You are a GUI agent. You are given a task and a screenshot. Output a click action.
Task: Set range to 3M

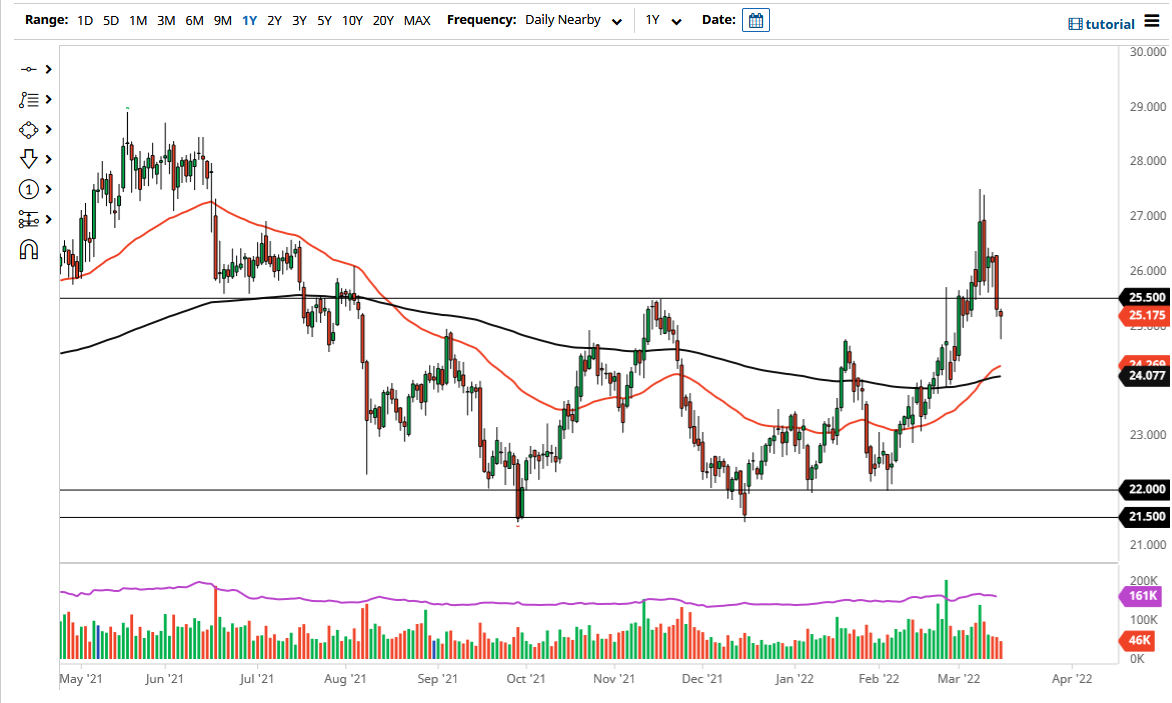166,20
